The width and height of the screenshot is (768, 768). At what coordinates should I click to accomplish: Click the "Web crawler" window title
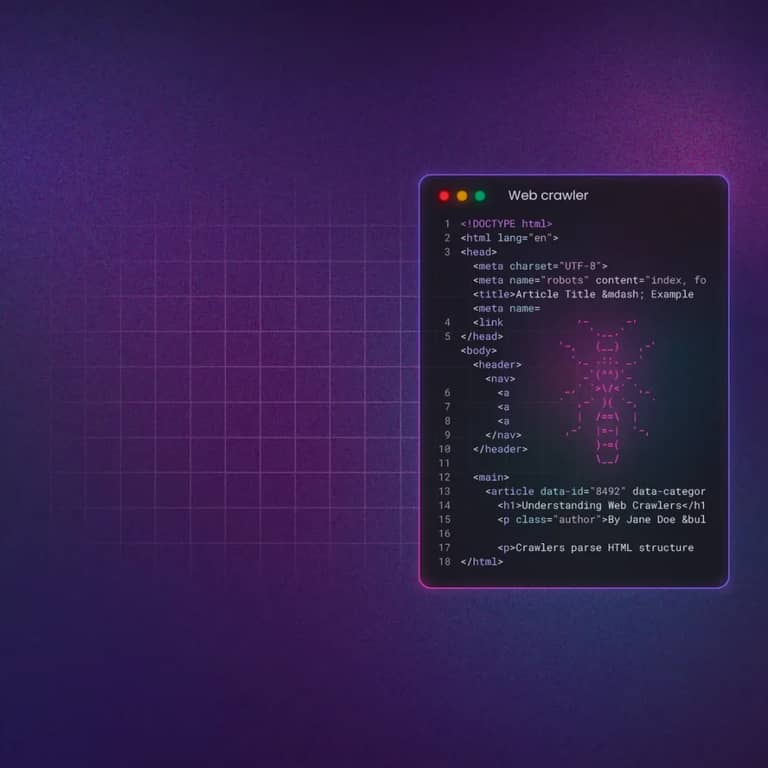pos(548,195)
